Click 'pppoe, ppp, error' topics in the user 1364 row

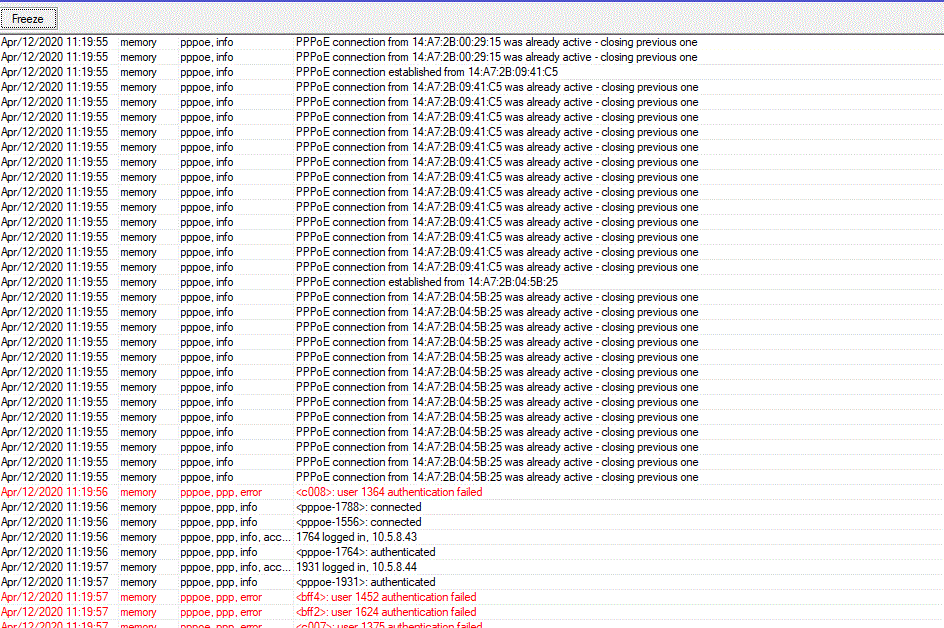pos(221,492)
